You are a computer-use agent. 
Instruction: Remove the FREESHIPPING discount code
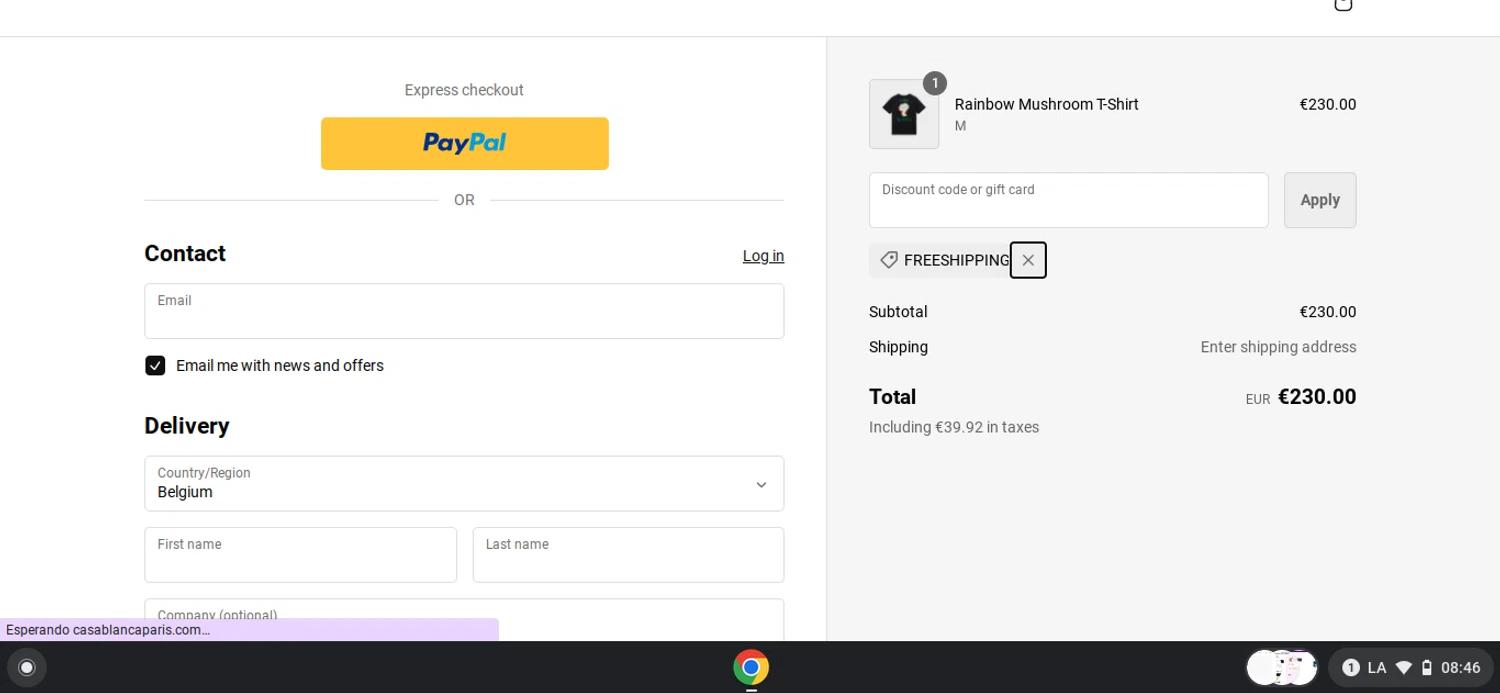tap(1028, 260)
